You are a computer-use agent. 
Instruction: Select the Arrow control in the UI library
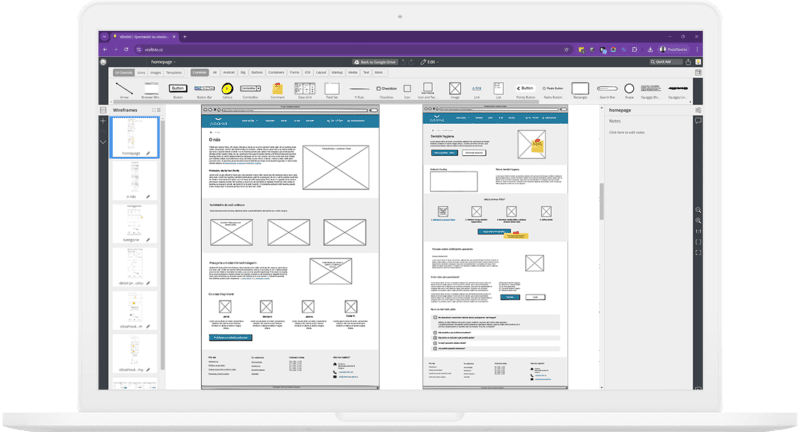[122, 90]
